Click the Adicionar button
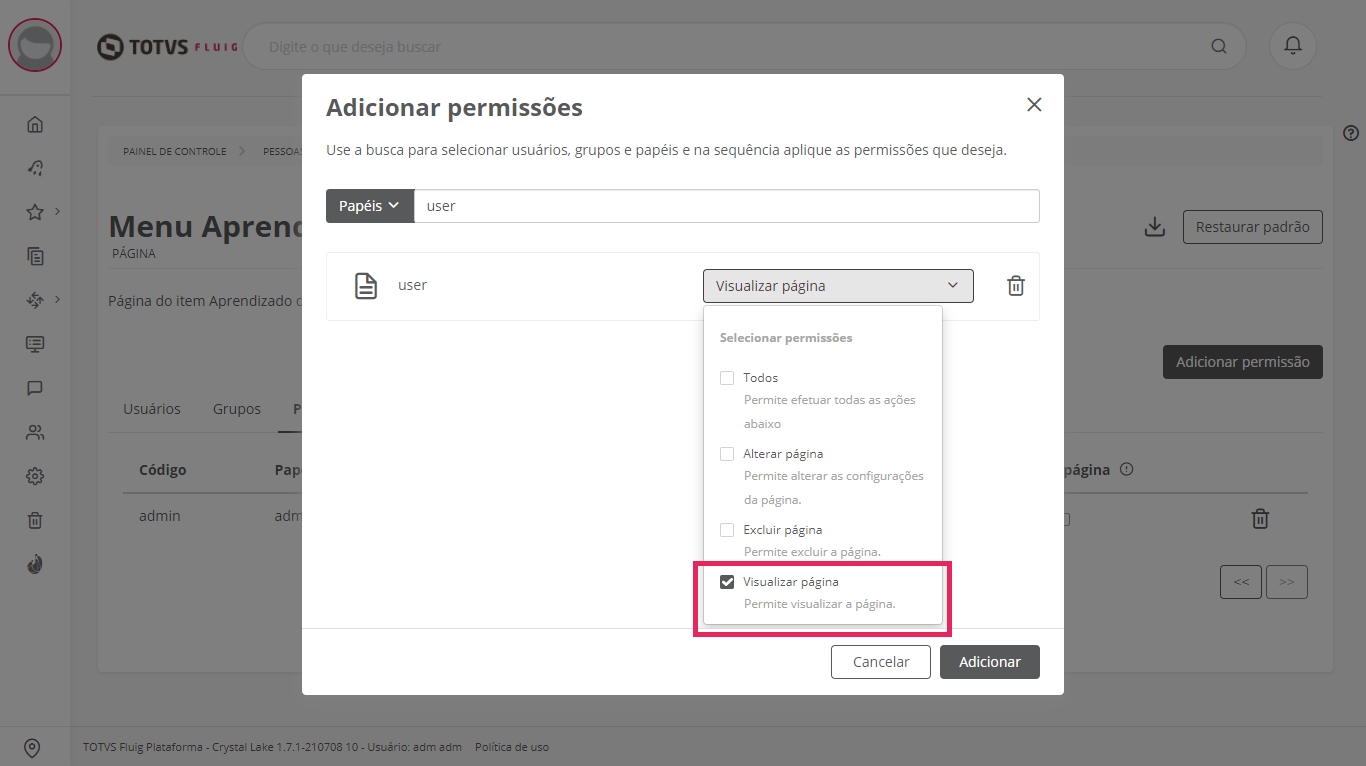The width and height of the screenshot is (1366, 766). [989, 662]
